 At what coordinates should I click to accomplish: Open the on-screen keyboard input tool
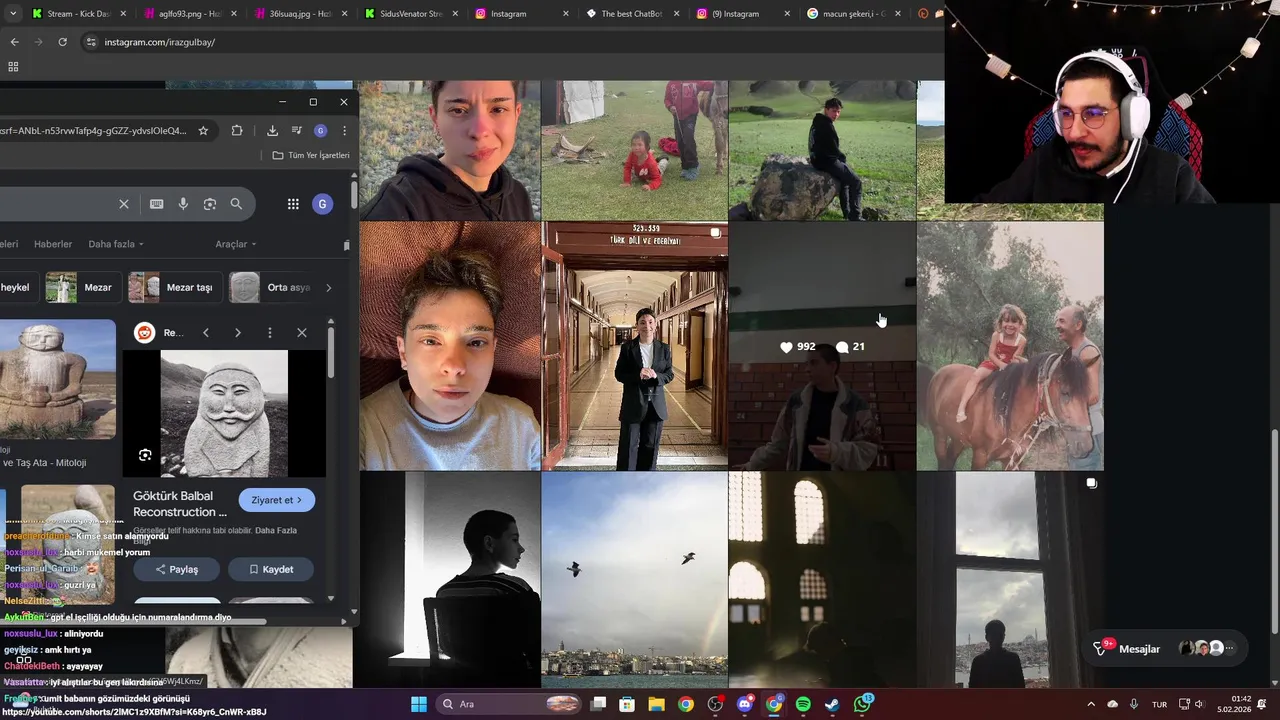click(157, 204)
